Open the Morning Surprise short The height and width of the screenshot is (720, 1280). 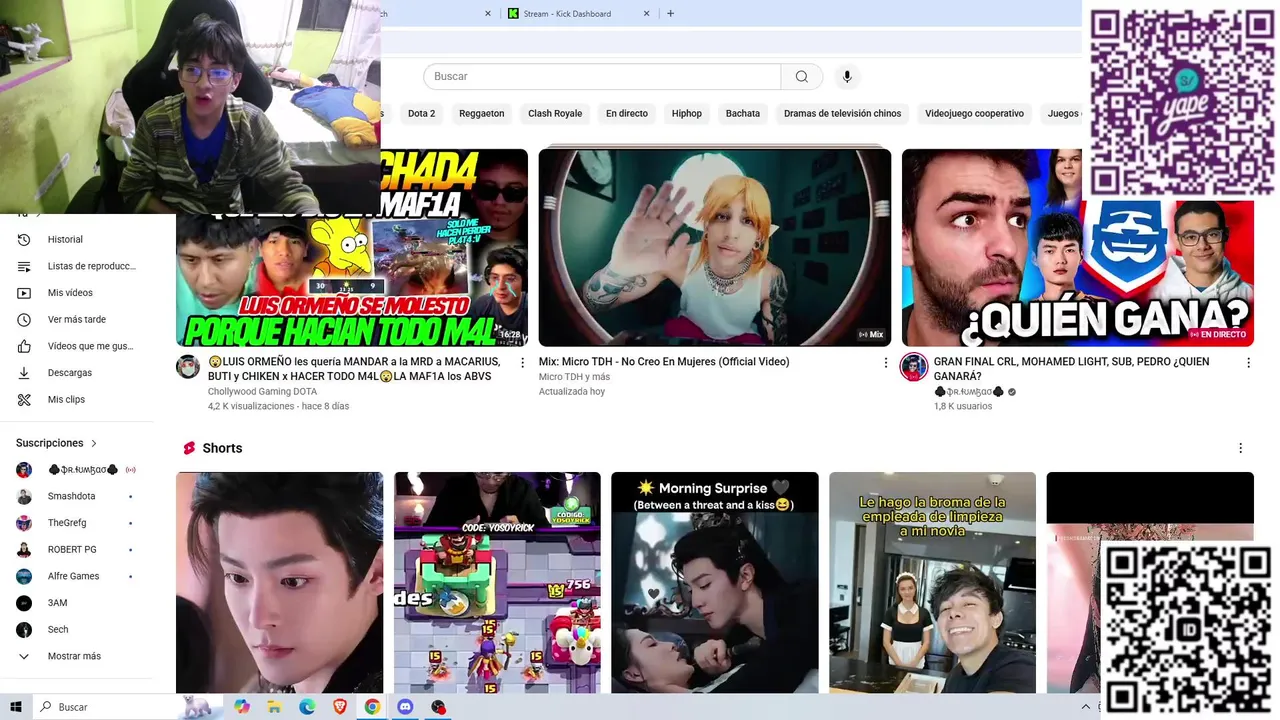click(x=715, y=583)
